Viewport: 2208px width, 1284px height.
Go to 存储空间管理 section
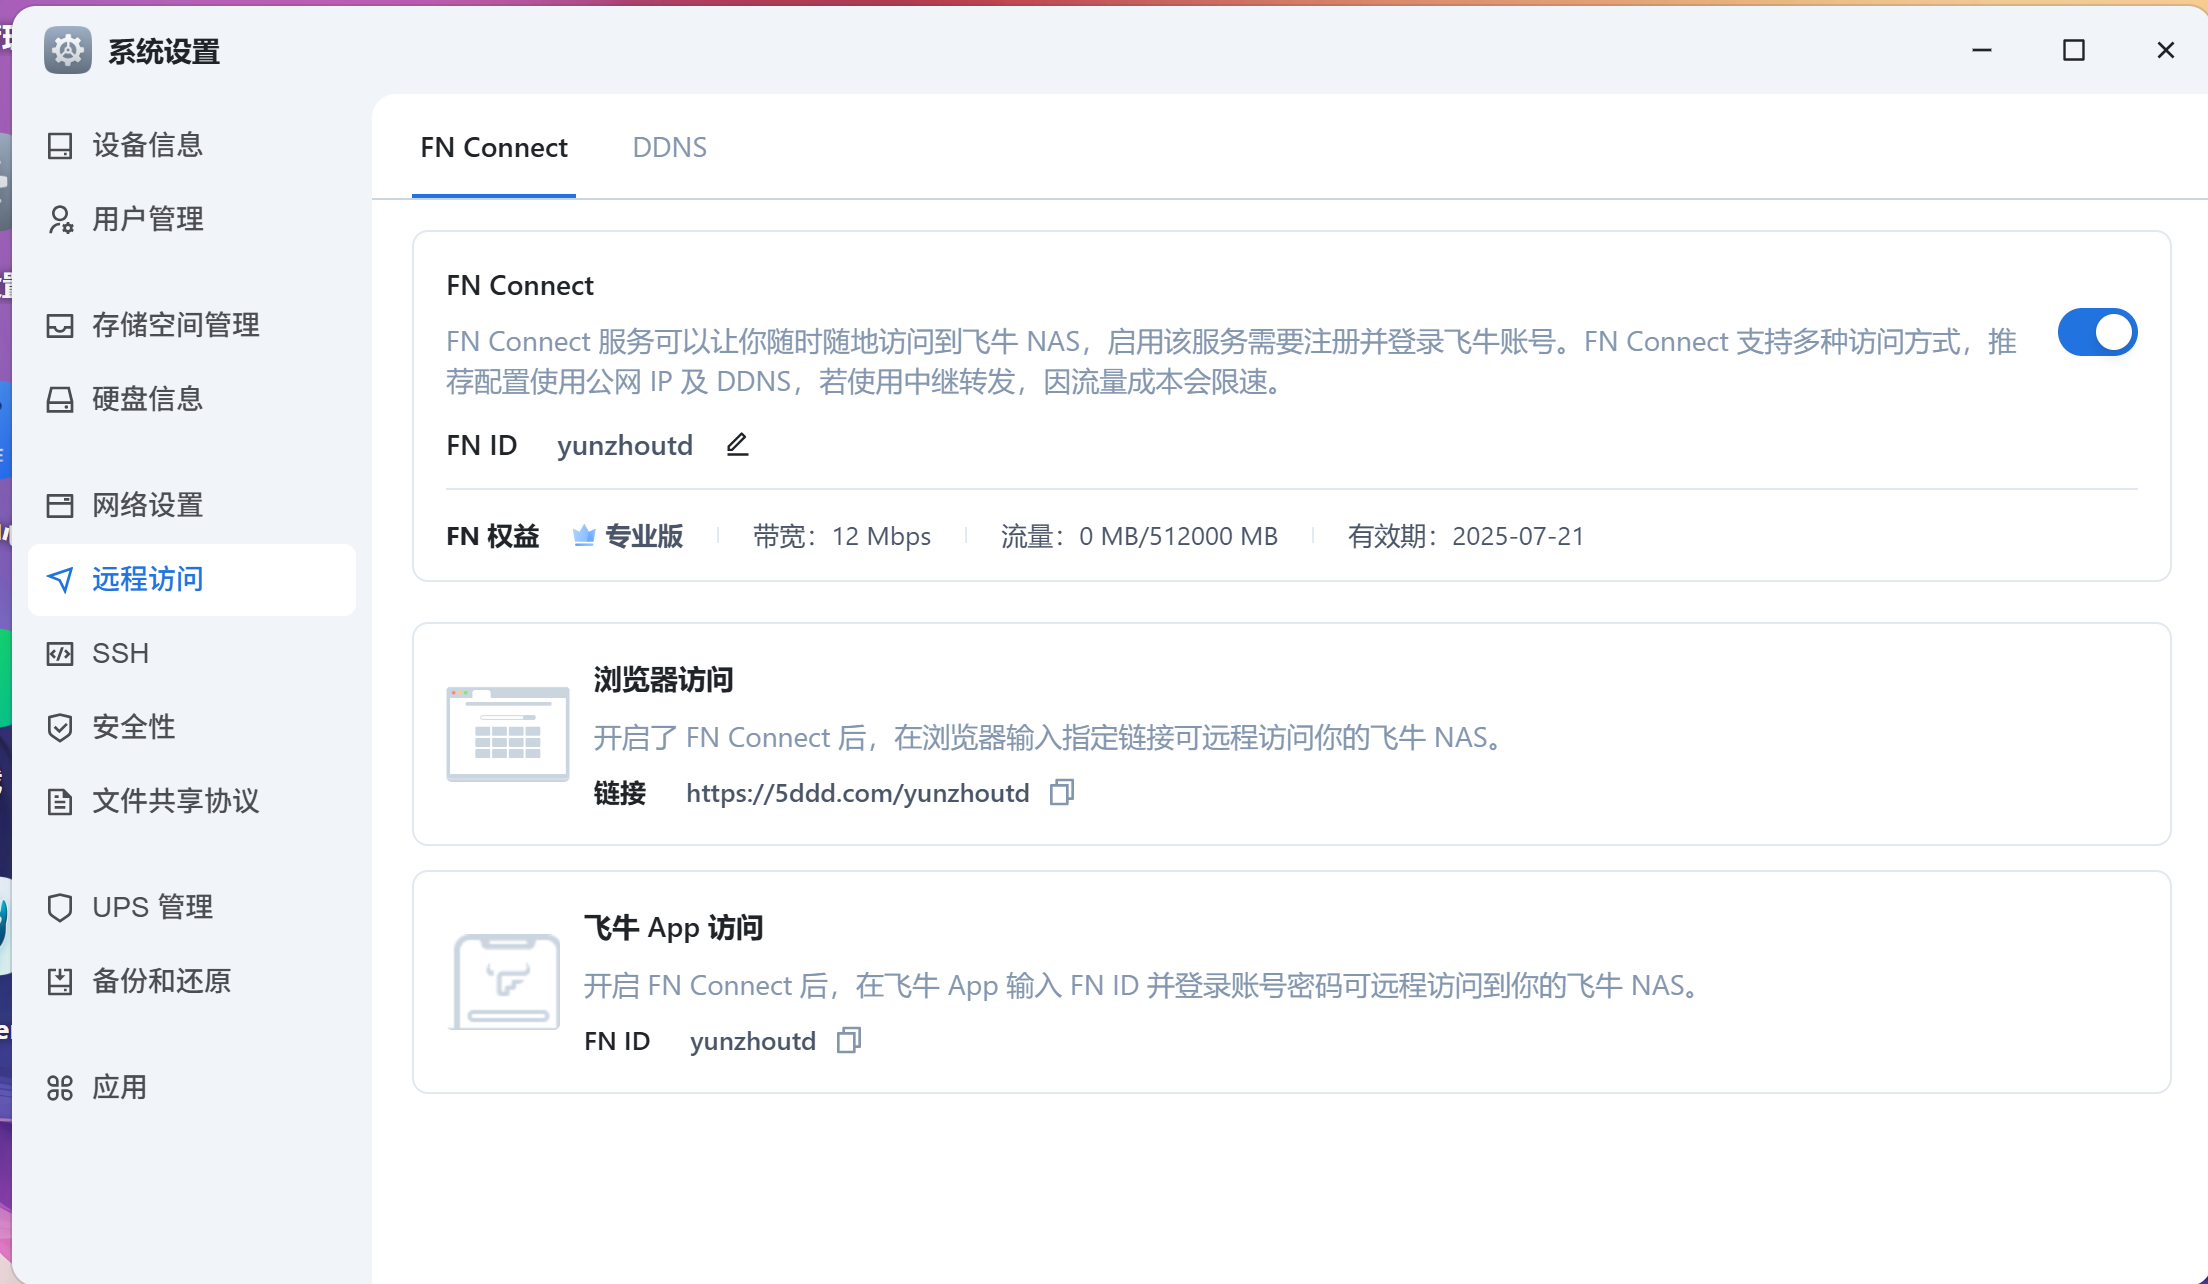[175, 325]
